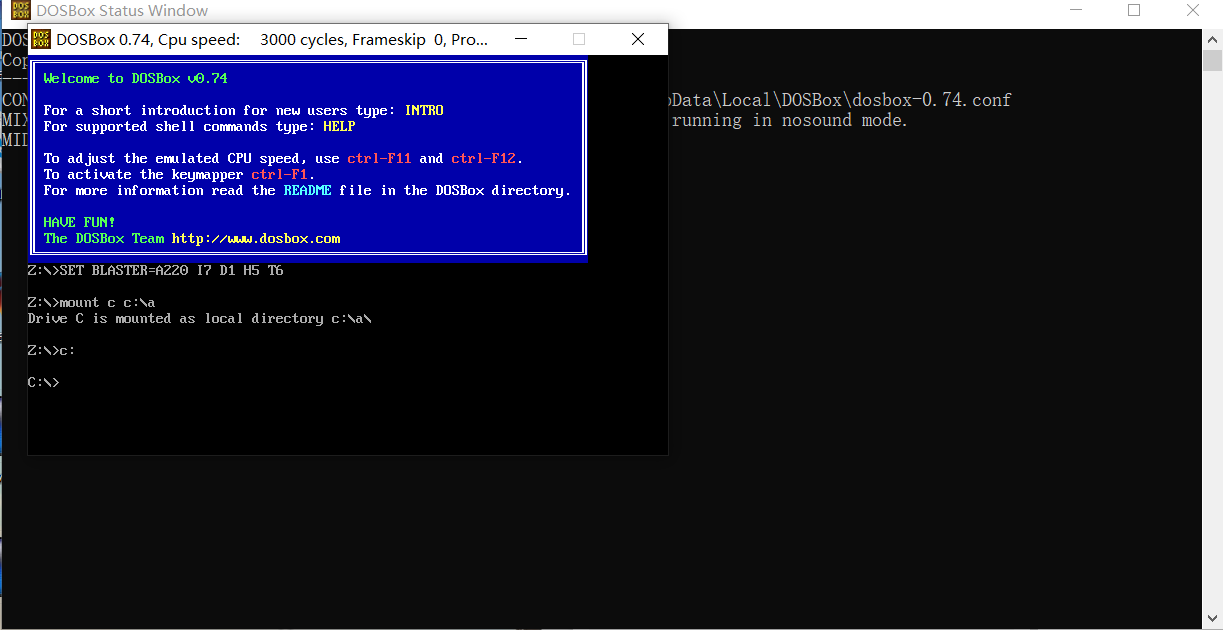The image size is (1223, 630).
Task: Click the ctrl-F1 keymapper shortcut text
Action: [x=279, y=174]
